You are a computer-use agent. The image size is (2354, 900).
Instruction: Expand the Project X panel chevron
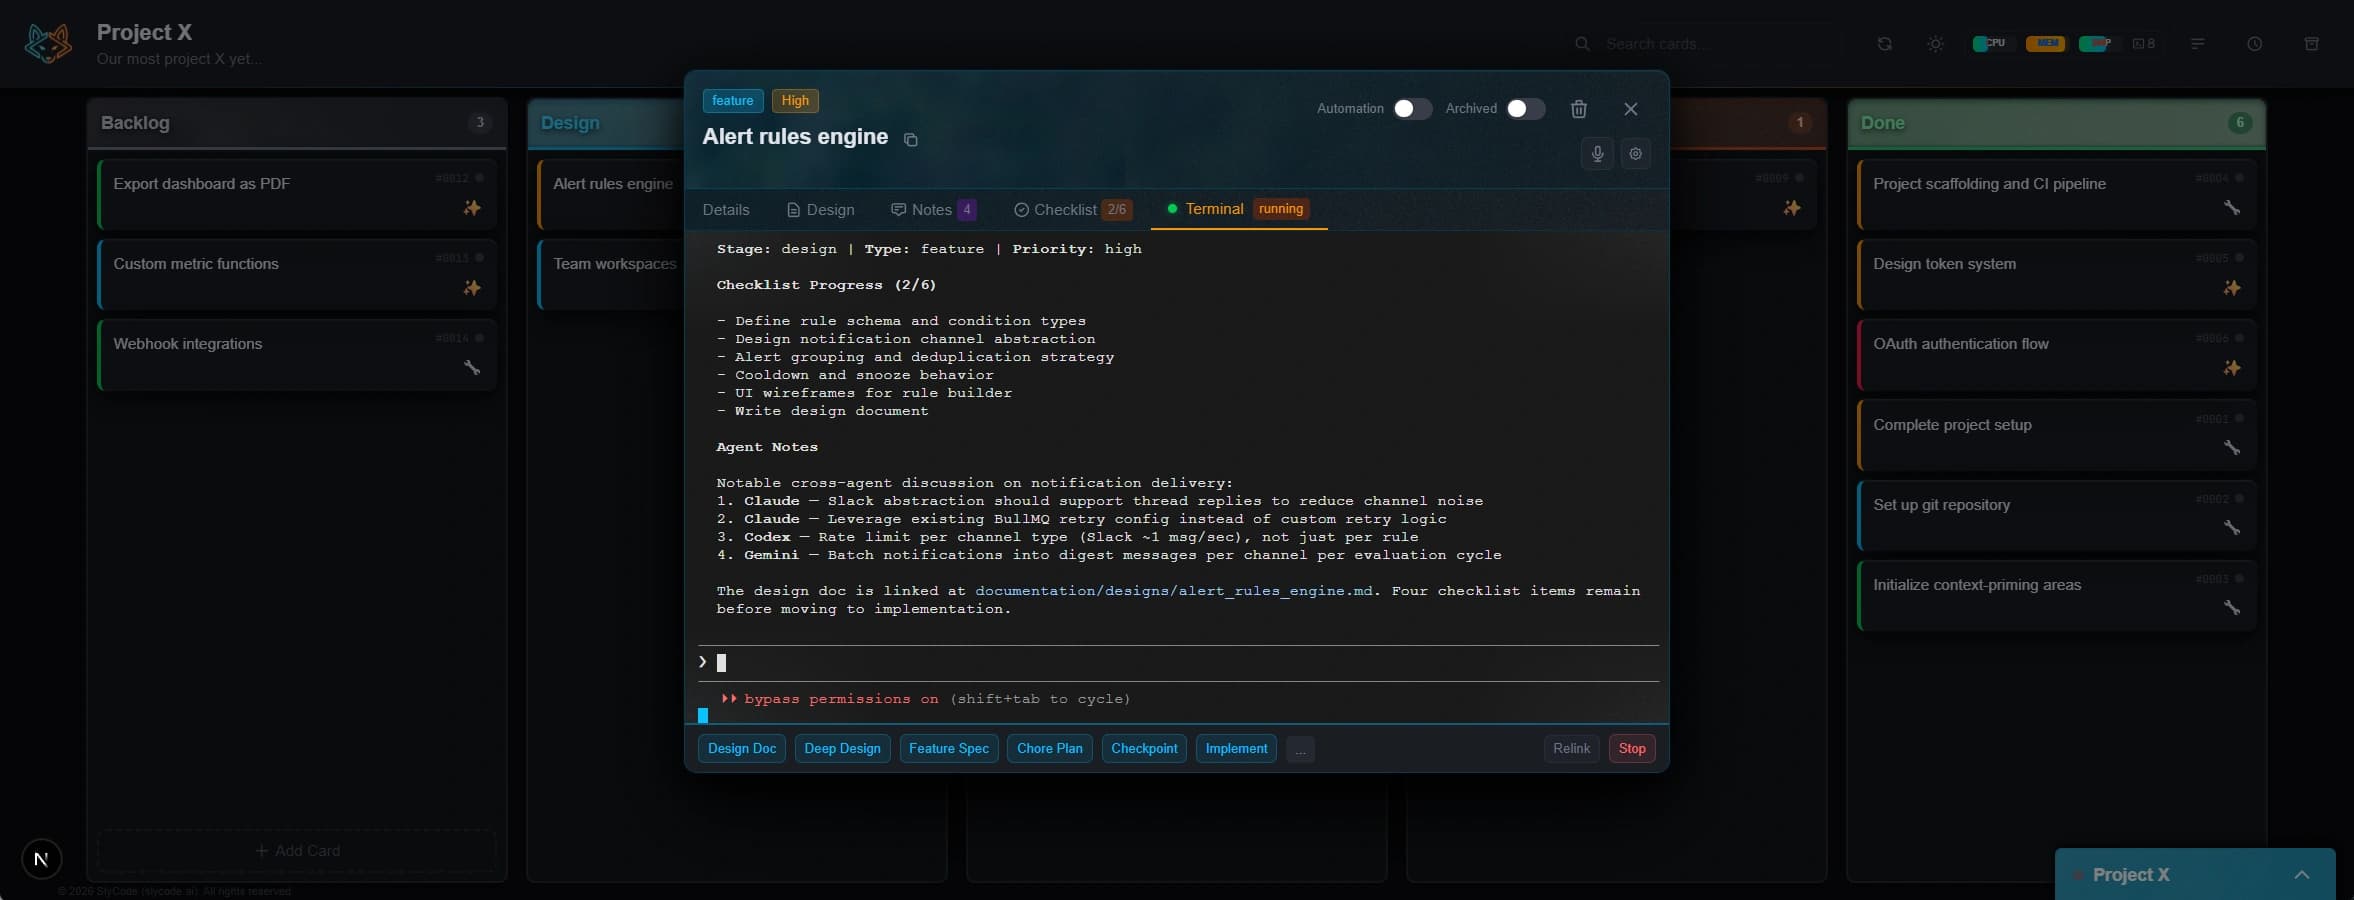tap(2301, 875)
